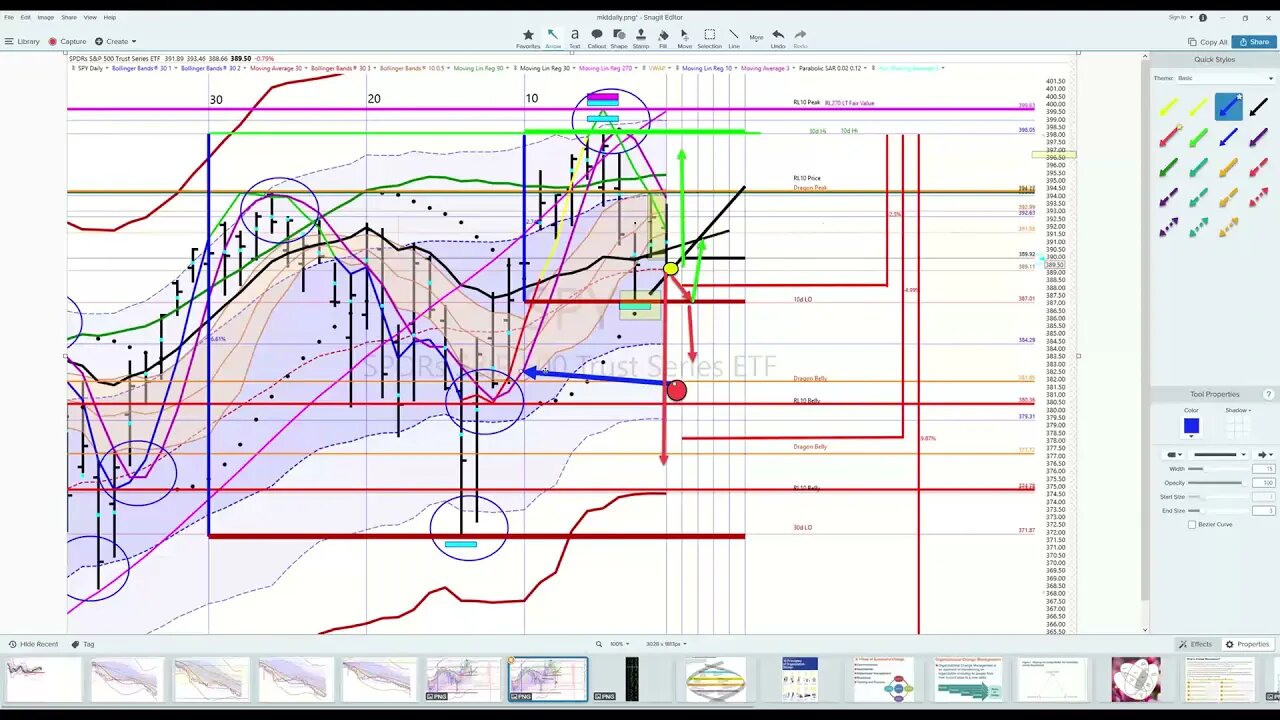Screen dimensions: 1280x720
Task: Open the yellow oval diagram thumbnail
Action: [x=716, y=679]
